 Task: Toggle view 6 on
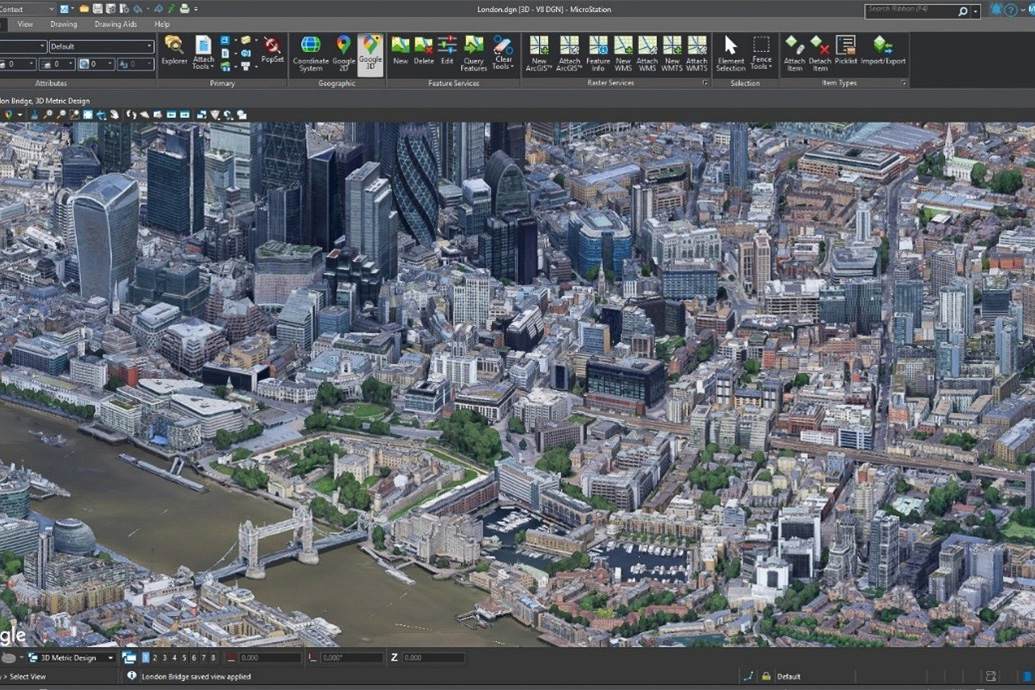193,658
